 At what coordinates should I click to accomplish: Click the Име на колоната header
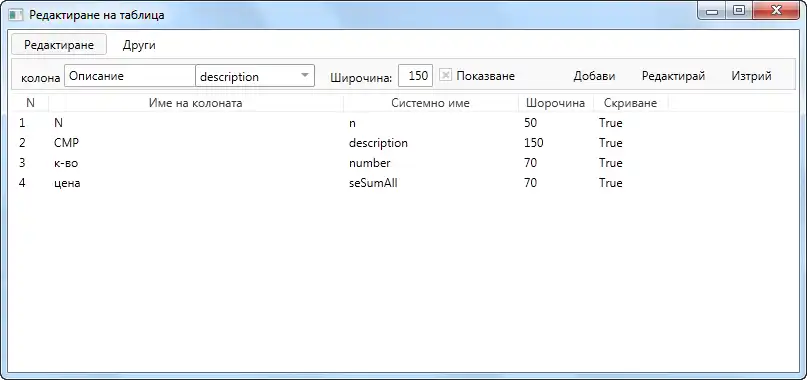(x=196, y=103)
